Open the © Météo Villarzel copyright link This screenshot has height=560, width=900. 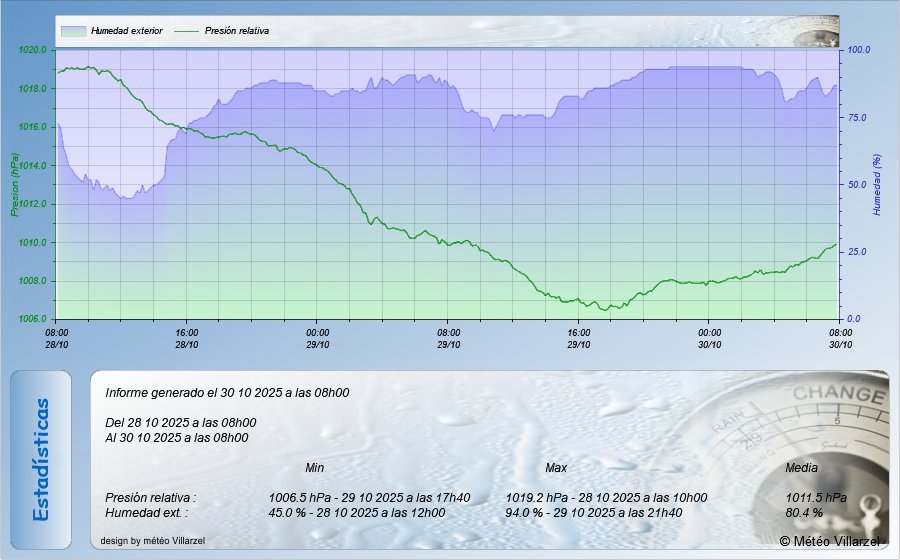click(x=830, y=541)
